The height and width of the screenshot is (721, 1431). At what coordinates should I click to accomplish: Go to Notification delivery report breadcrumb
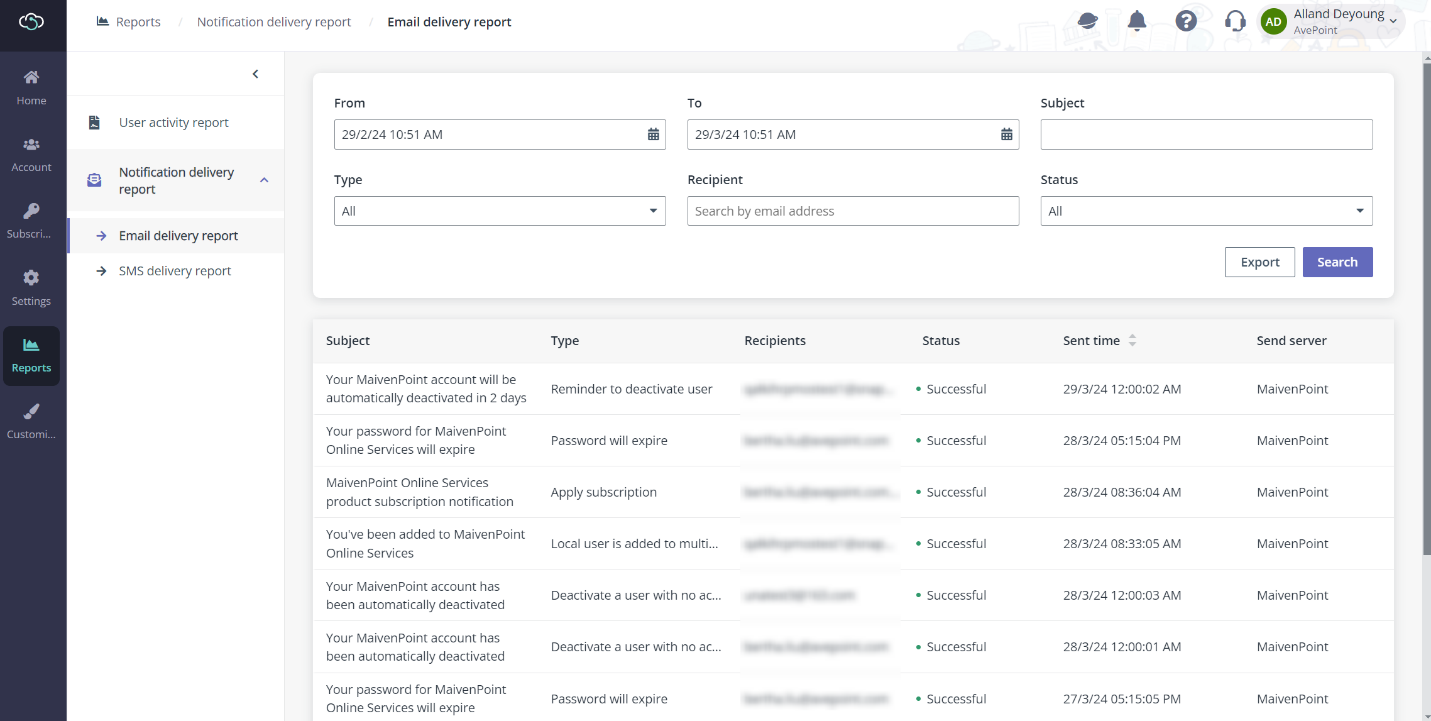click(274, 22)
